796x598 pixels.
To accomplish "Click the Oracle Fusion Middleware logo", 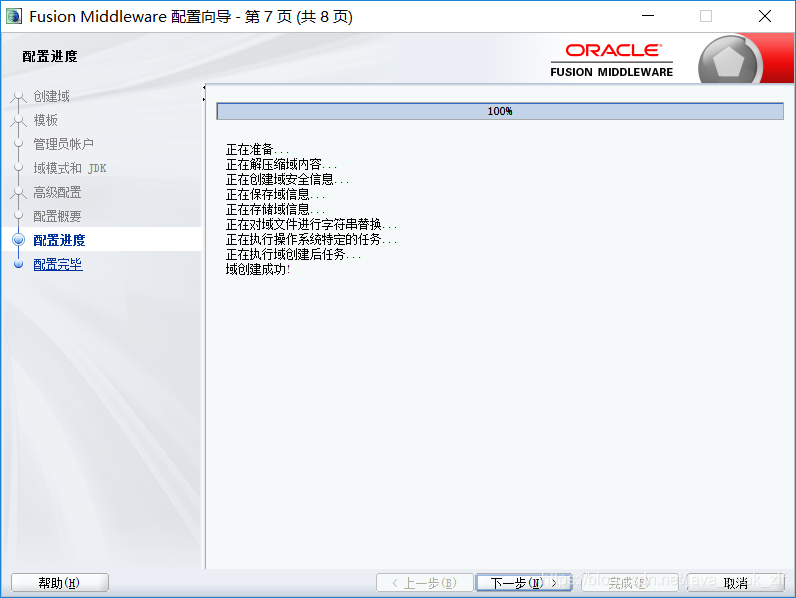I will [x=612, y=60].
